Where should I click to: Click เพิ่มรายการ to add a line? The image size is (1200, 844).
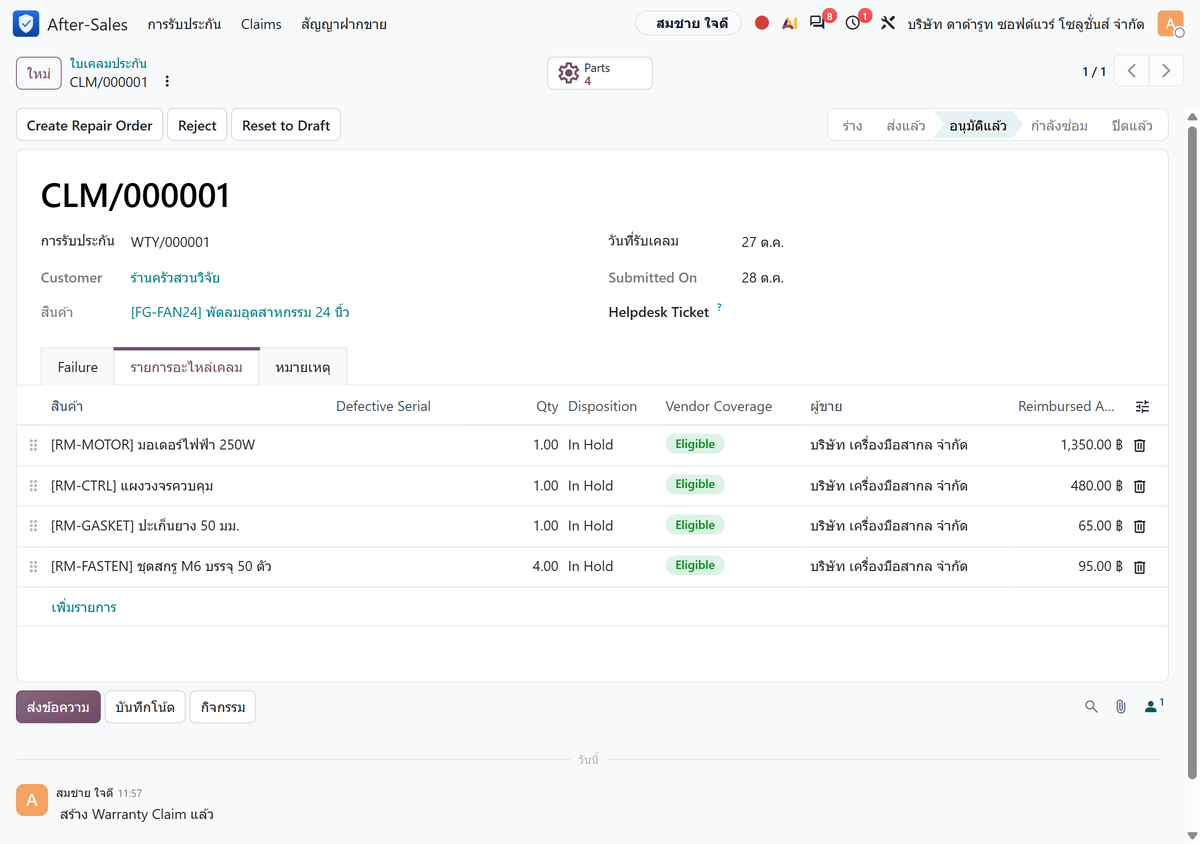pyautogui.click(x=84, y=607)
